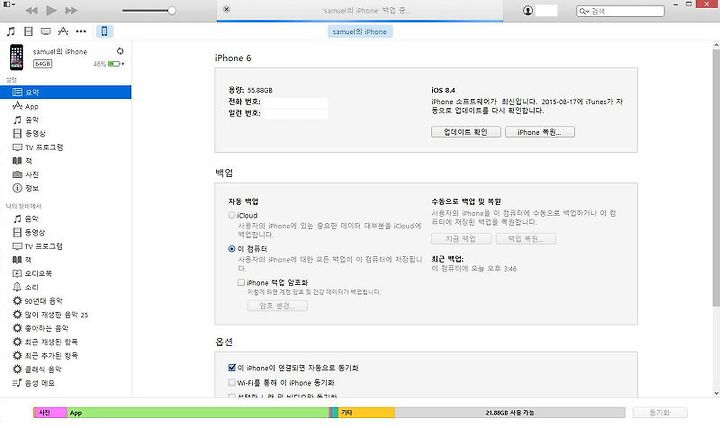Open 소리 tones in the device sidebar
The image size is (720, 427).
pos(66,287)
